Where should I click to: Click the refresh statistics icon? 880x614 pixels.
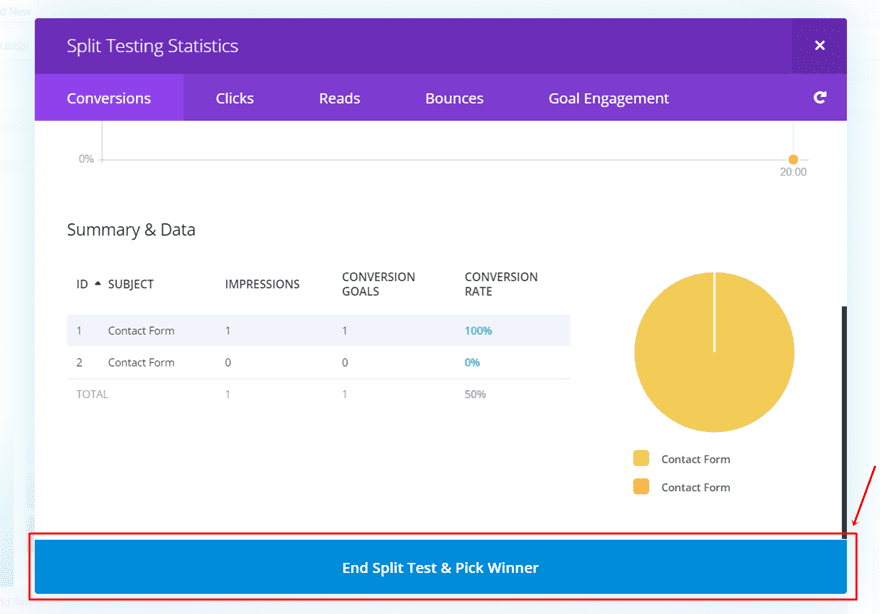click(x=819, y=98)
